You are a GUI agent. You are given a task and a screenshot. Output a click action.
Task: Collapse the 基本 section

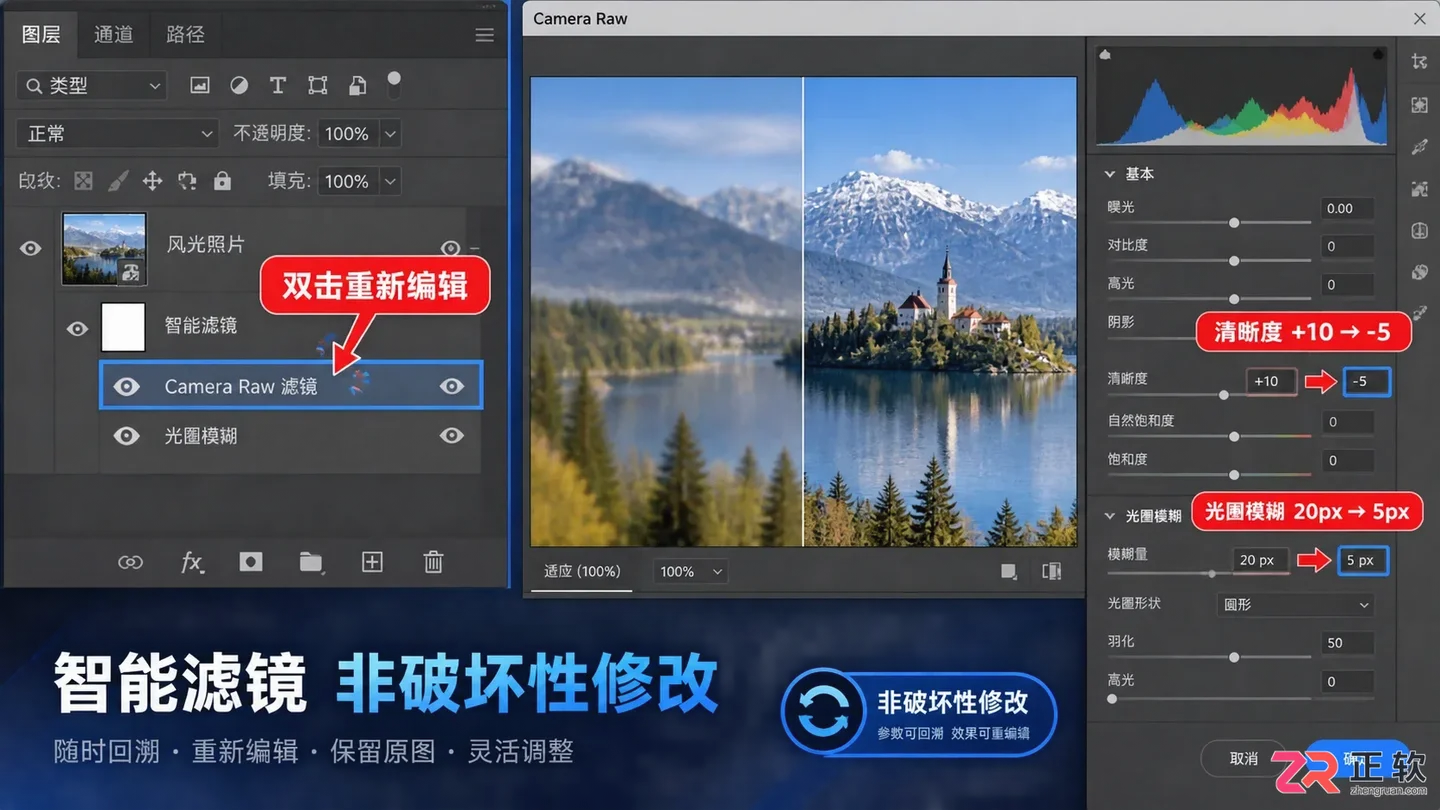pos(1109,174)
